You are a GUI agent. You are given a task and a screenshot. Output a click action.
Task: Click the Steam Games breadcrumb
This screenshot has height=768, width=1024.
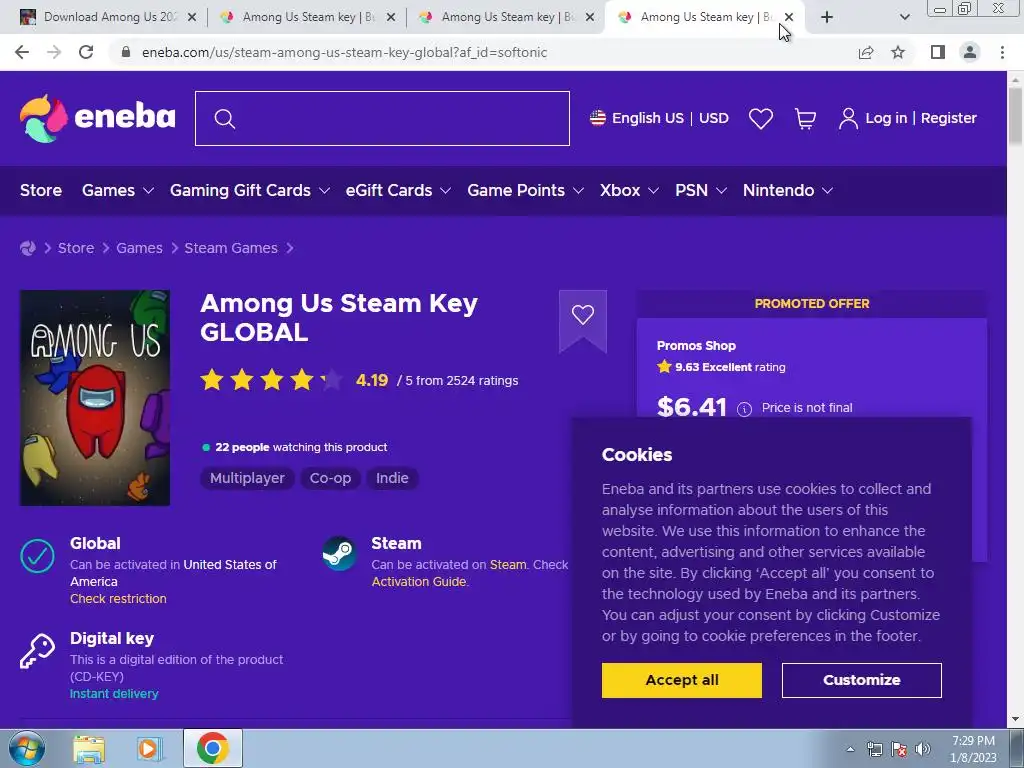click(x=231, y=248)
